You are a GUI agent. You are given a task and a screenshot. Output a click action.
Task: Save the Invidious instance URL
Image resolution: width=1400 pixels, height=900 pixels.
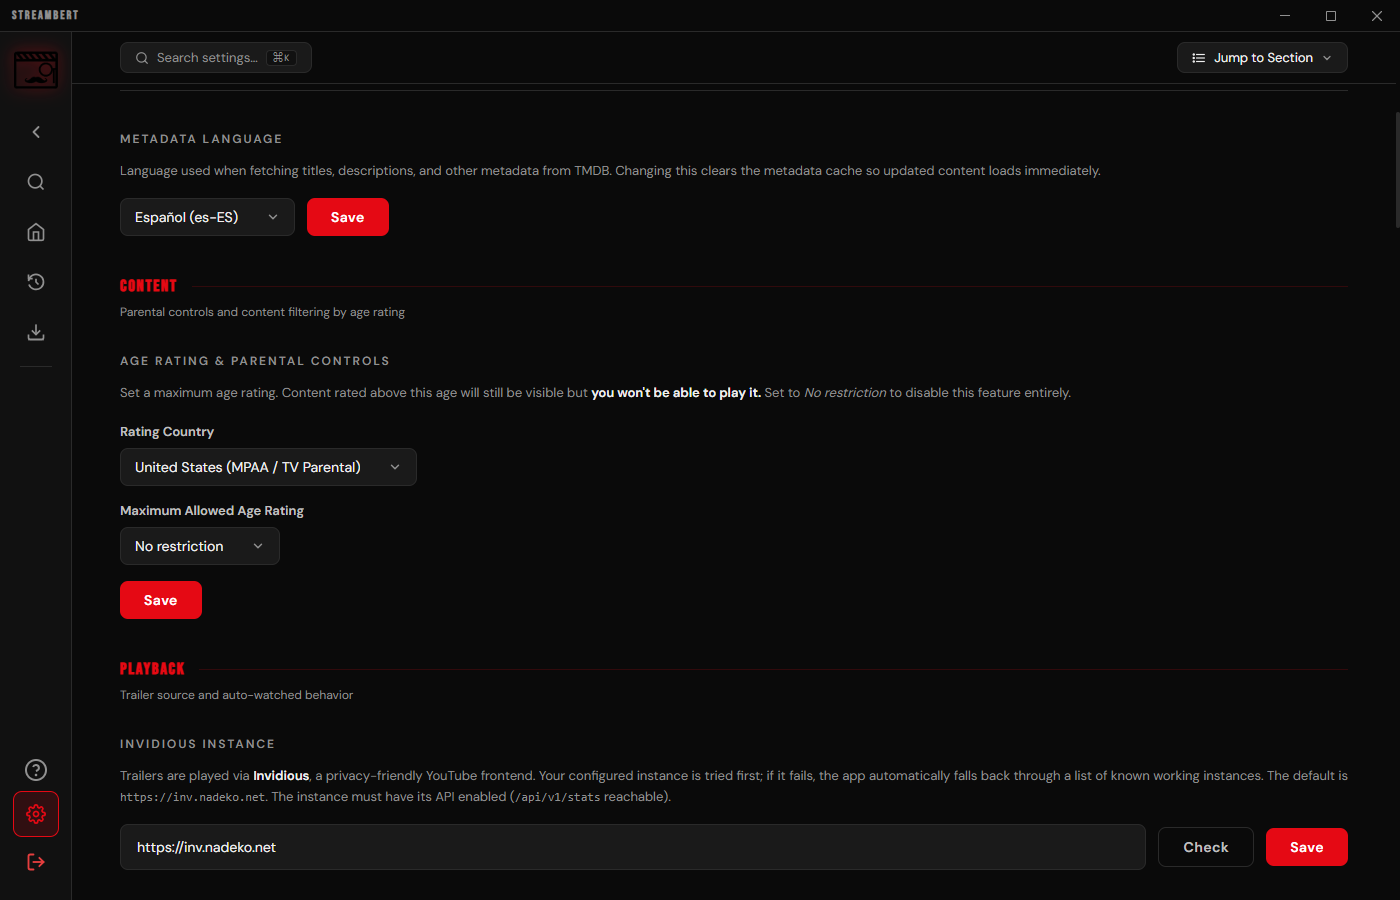point(1307,847)
